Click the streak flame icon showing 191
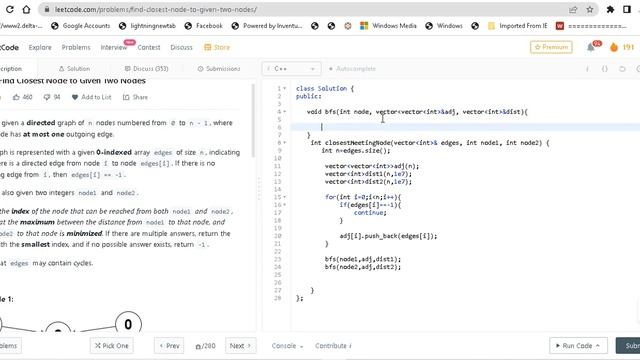This screenshot has height=360, width=640. 614,47
